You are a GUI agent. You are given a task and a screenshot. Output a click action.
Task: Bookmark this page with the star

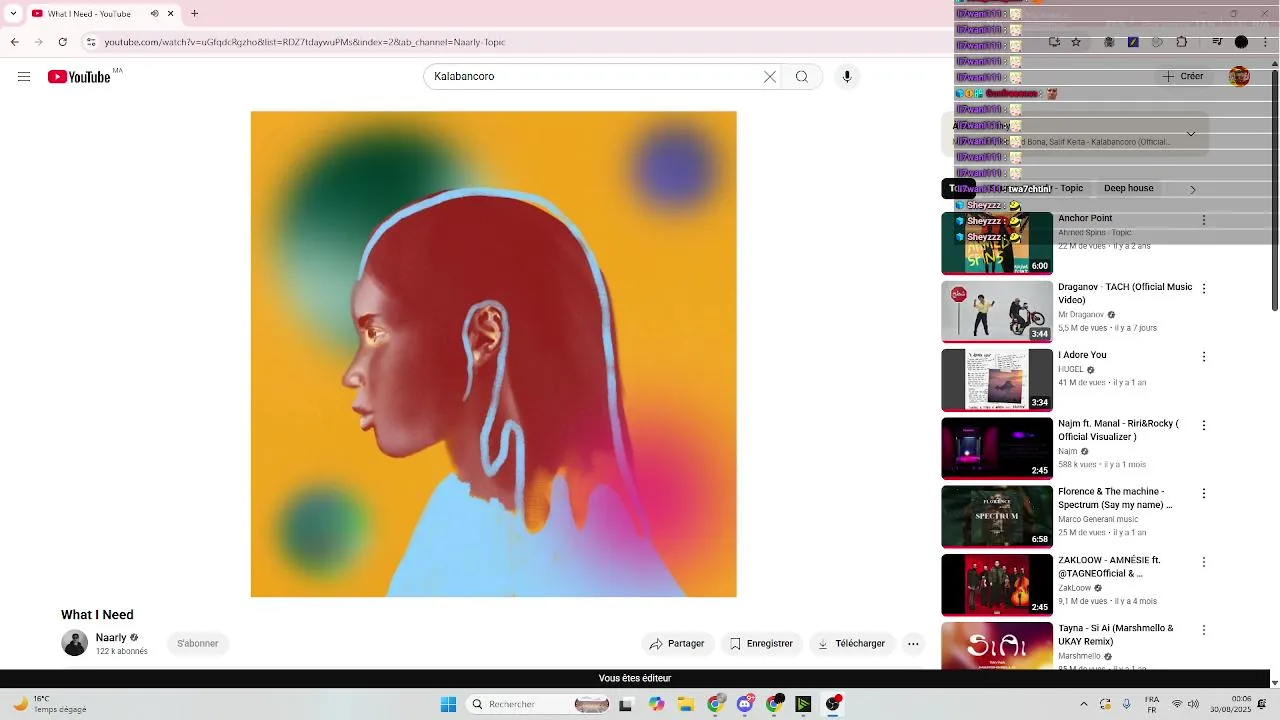tap(1076, 42)
